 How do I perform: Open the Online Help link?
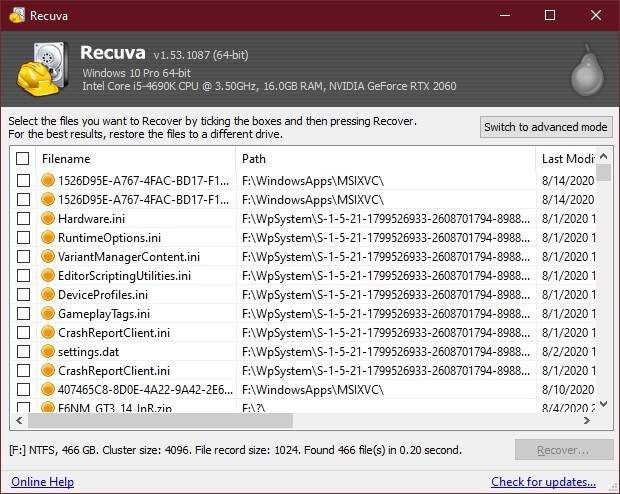42,482
